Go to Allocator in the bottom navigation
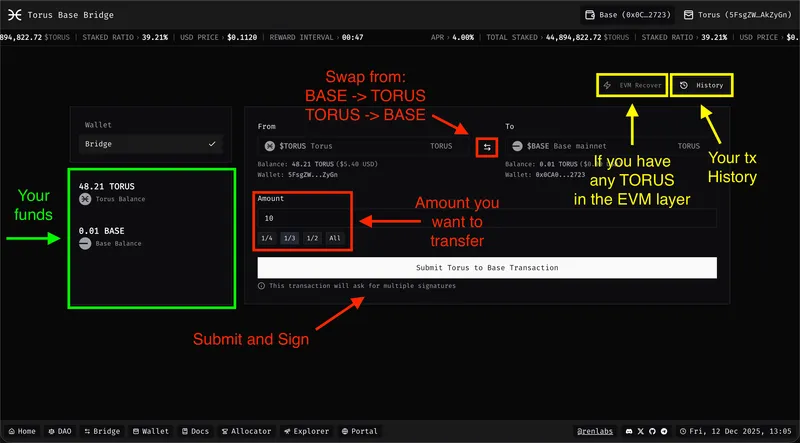Image resolution: width=800 pixels, height=443 pixels. click(x=245, y=431)
